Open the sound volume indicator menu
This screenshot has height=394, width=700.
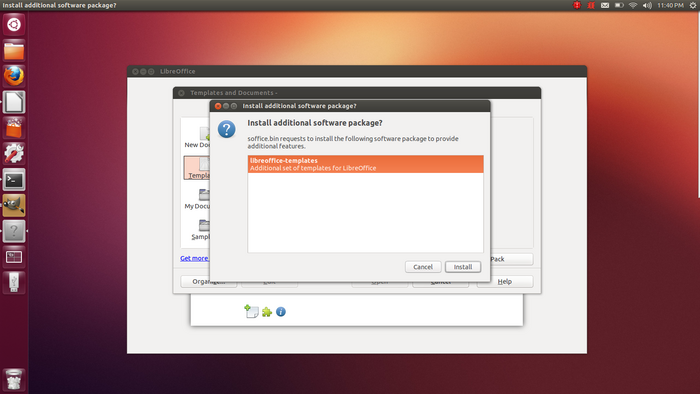click(x=647, y=5)
